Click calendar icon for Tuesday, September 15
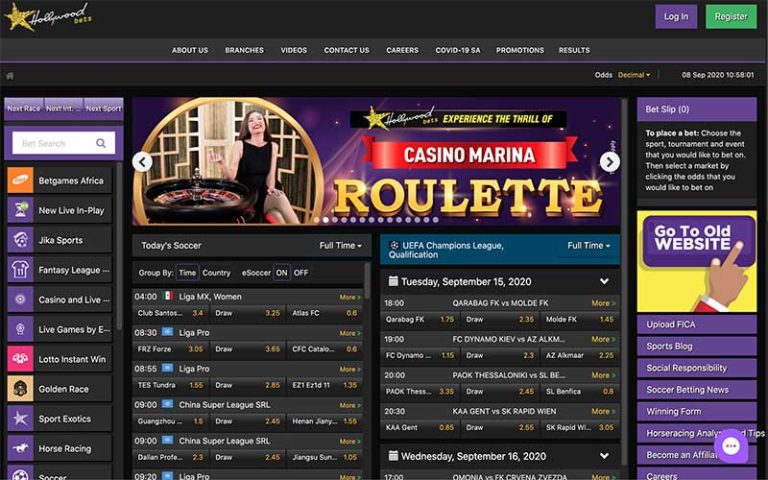Viewport: 768px width, 480px height. point(393,281)
